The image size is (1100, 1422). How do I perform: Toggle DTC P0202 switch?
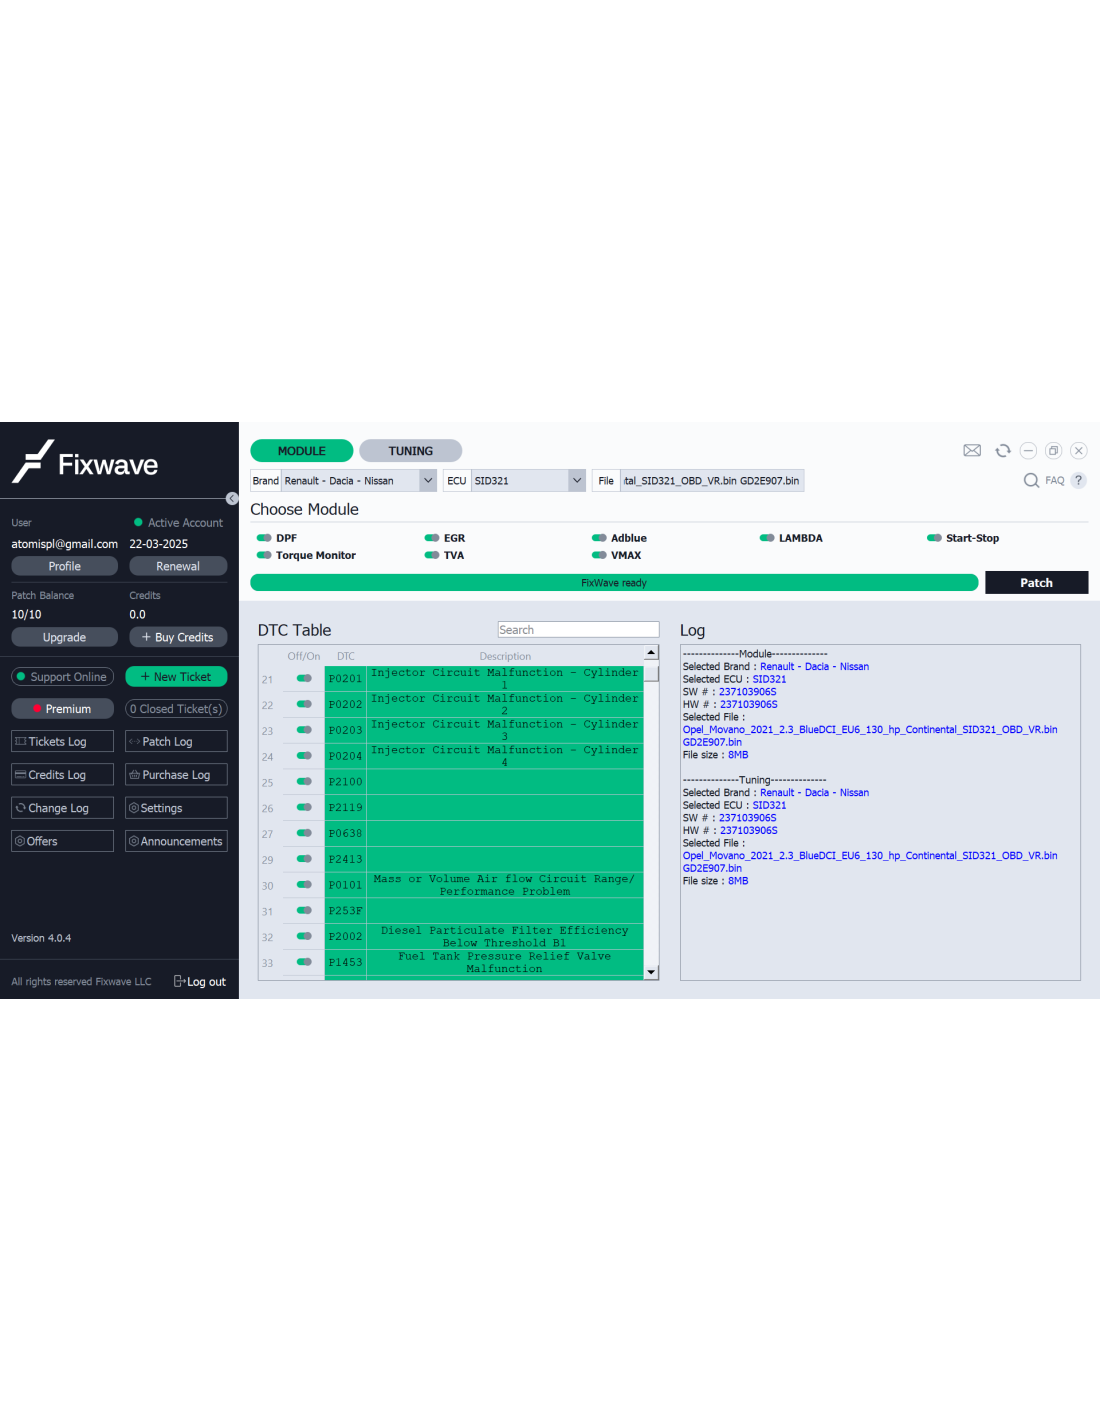coord(304,704)
